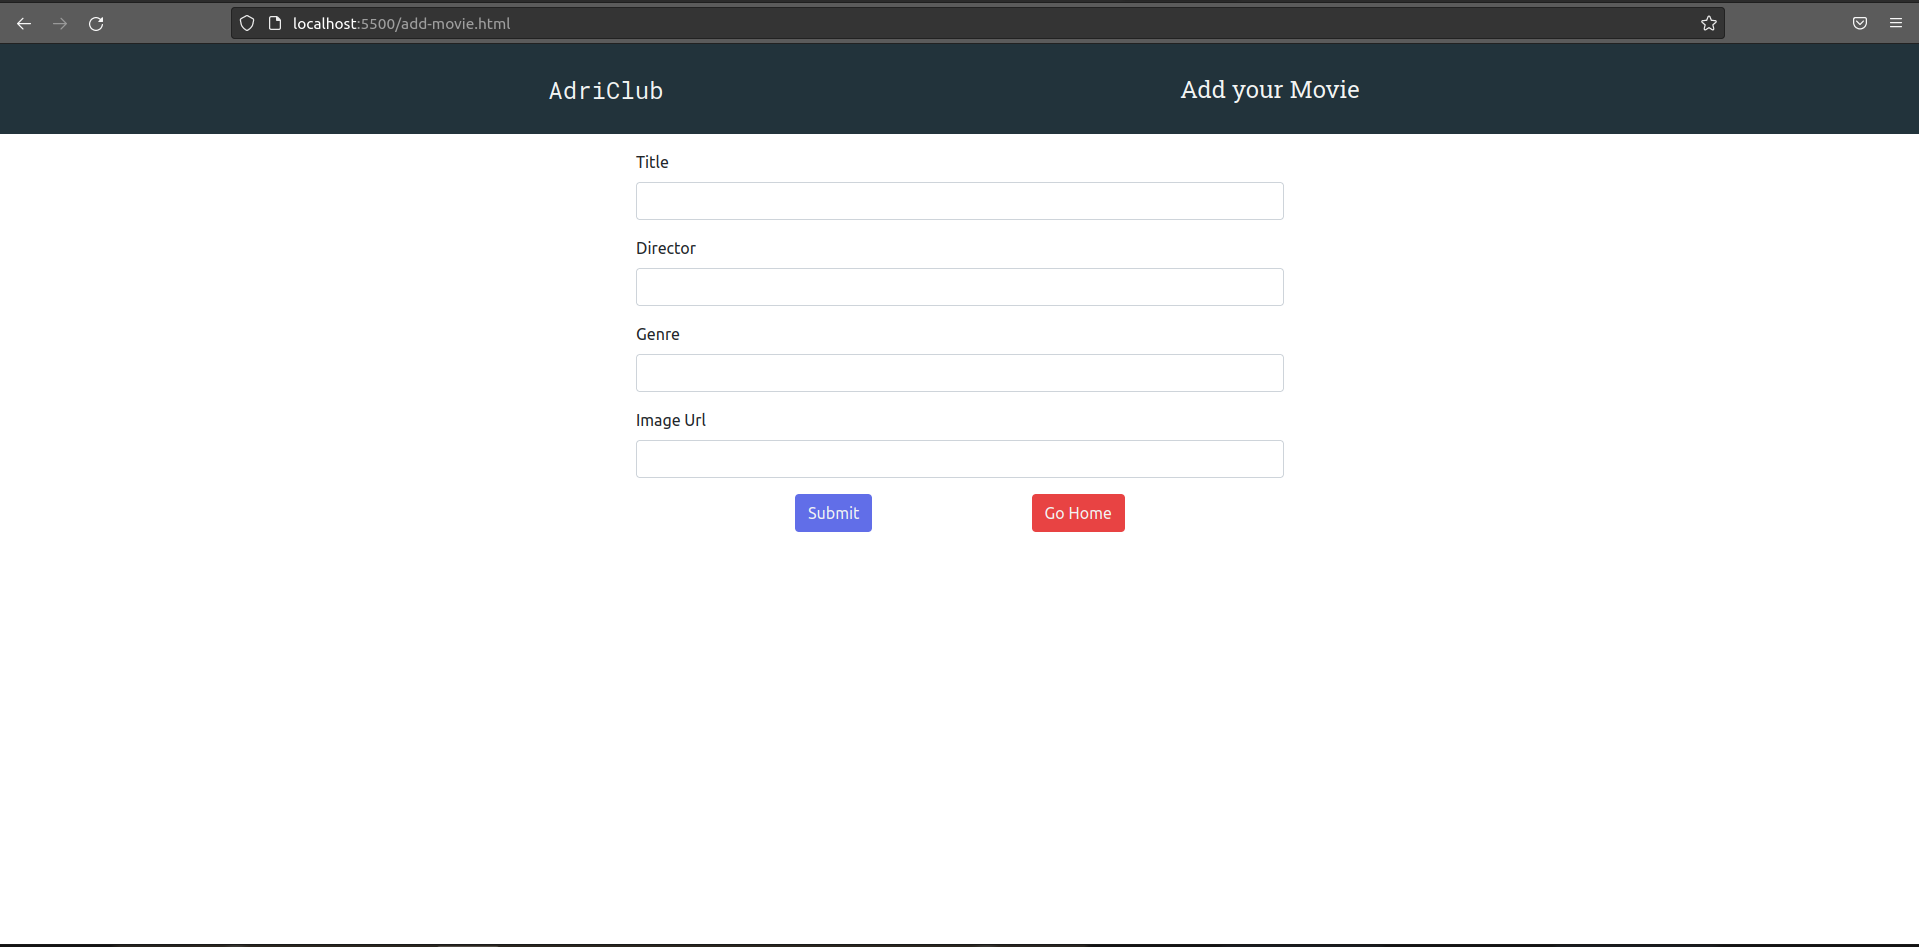Click the browser forward arrow
The image size is (1919, 947).
click(x=60, y=23)
